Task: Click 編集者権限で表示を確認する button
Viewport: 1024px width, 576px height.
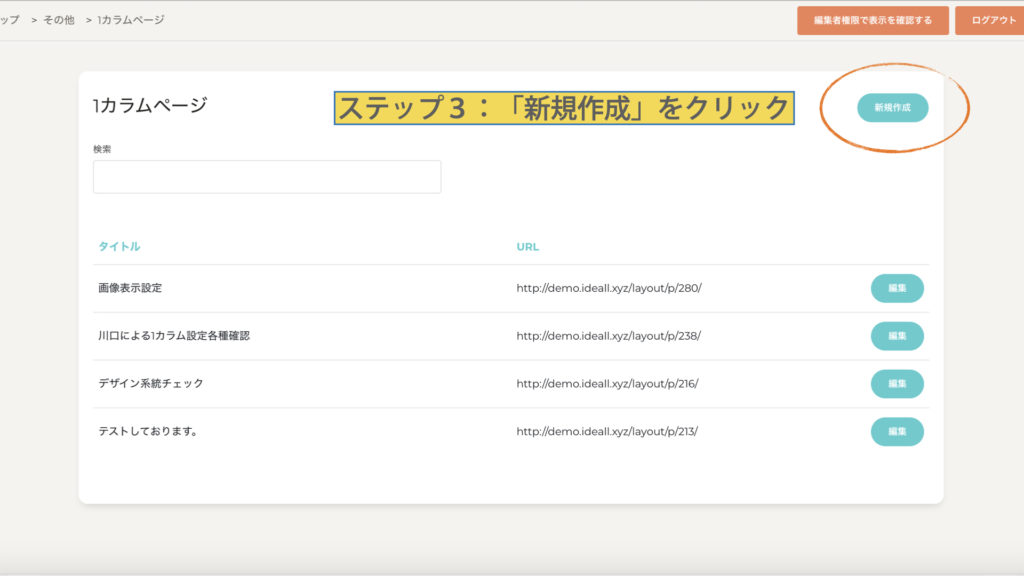Action: point(872,20)
